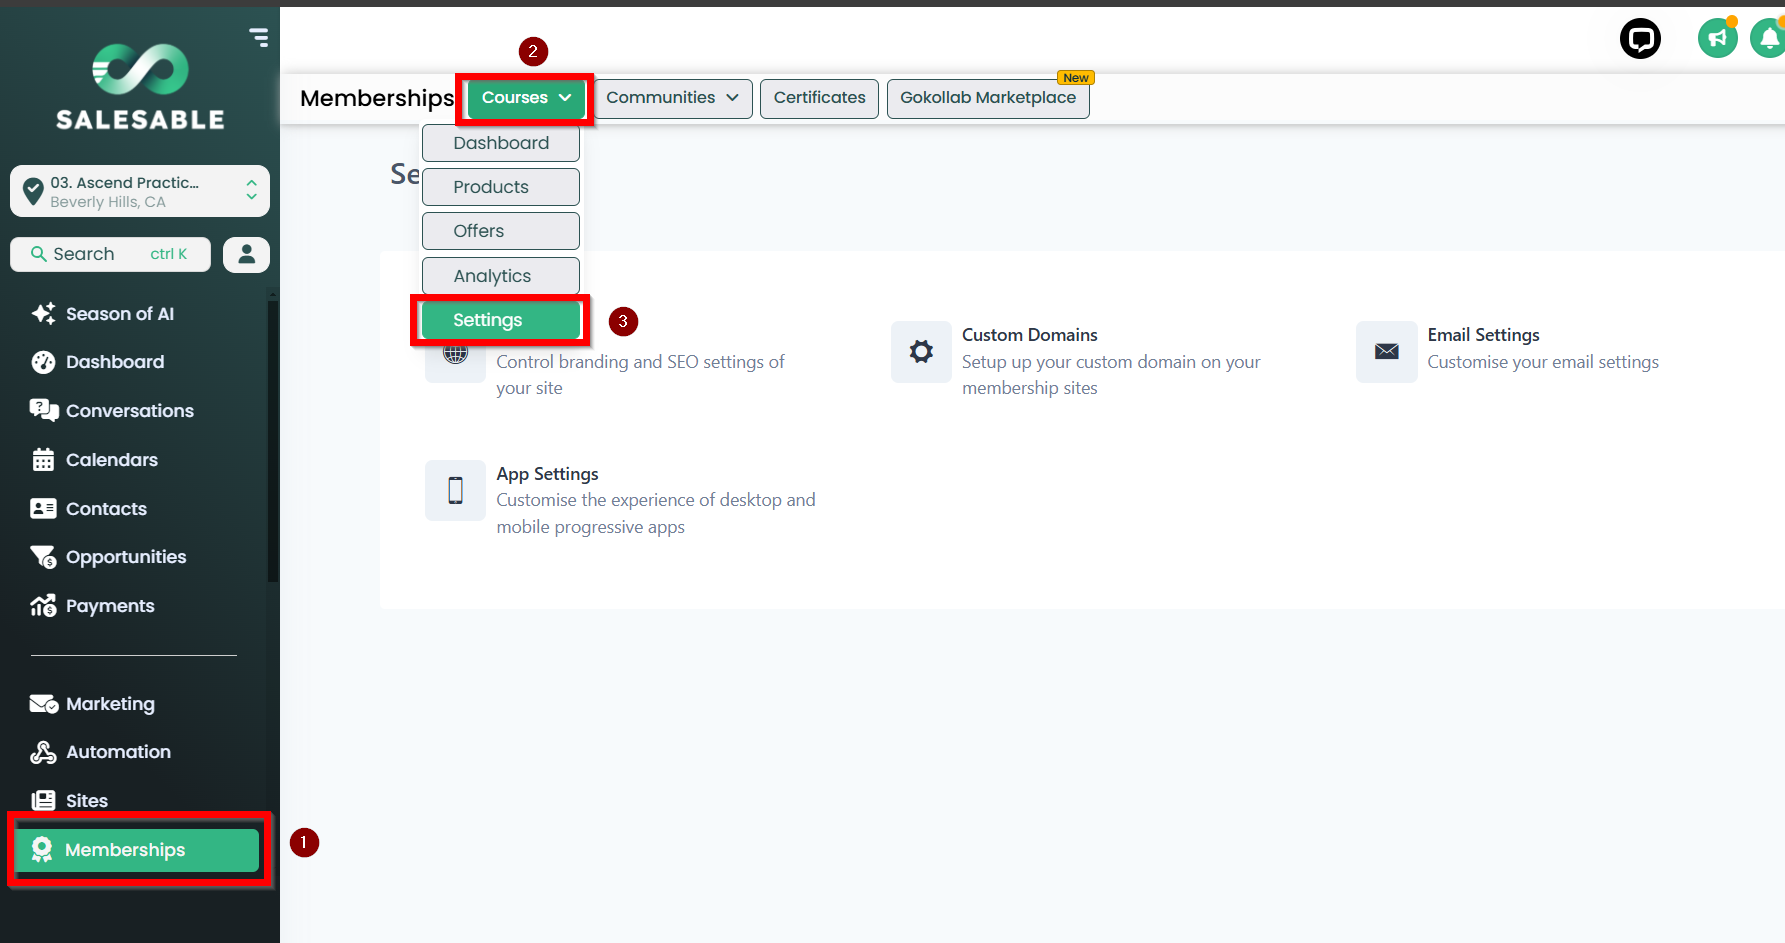Select Memberships in sidebar
Viewport: 1785px width, 943px height.
tap(138, 850)
